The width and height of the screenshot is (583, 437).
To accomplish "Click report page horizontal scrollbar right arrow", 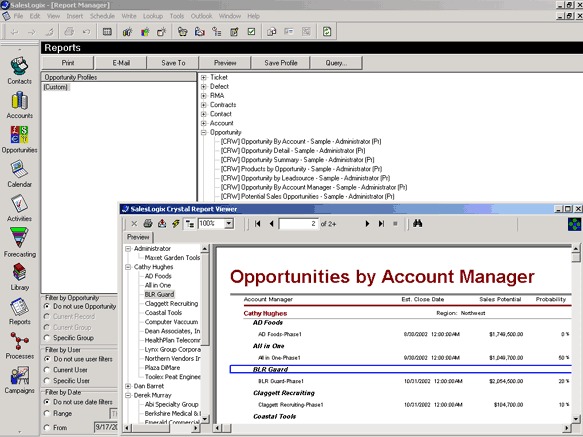I will coord(566,428).
